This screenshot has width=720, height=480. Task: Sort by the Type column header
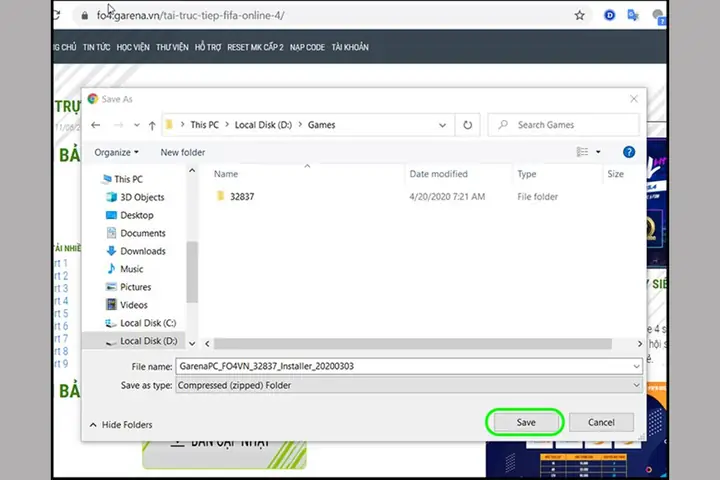[527, 174]
